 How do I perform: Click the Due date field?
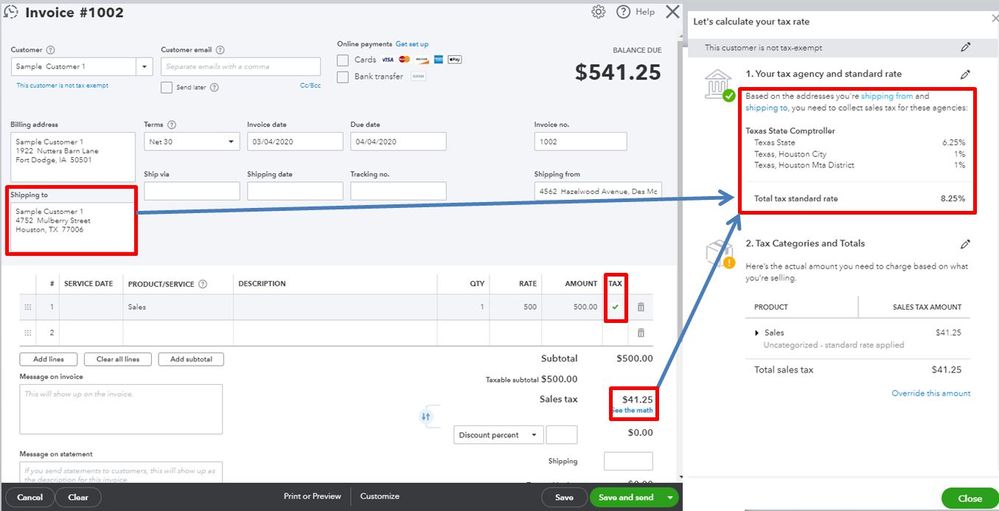pyautogui.click(x=398, y=141)
